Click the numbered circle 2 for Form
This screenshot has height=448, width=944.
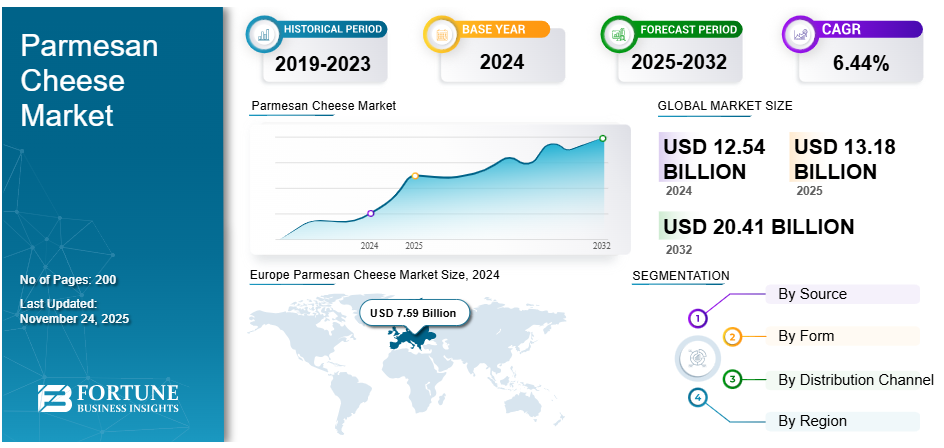[732, 337]
